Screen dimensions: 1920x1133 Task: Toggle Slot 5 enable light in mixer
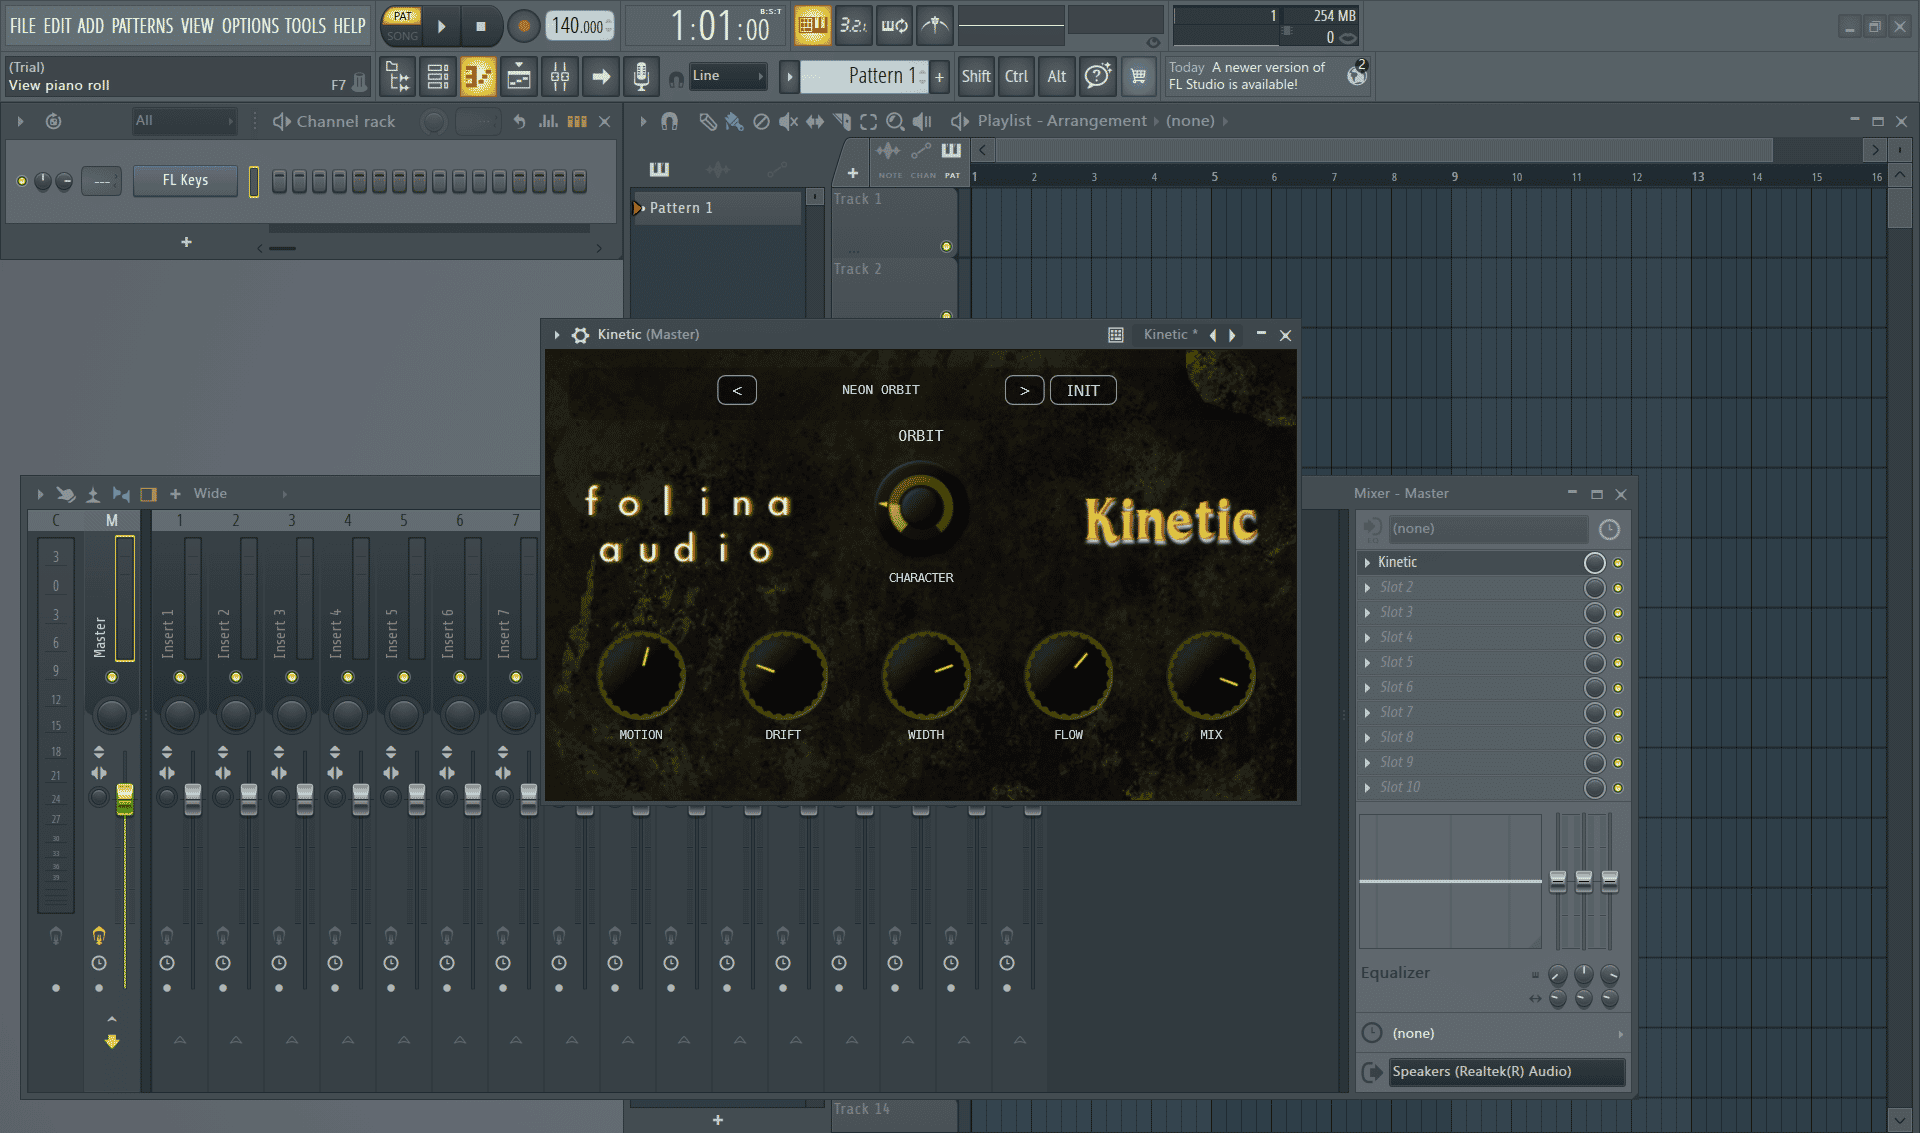click(x=1617, y=663)
